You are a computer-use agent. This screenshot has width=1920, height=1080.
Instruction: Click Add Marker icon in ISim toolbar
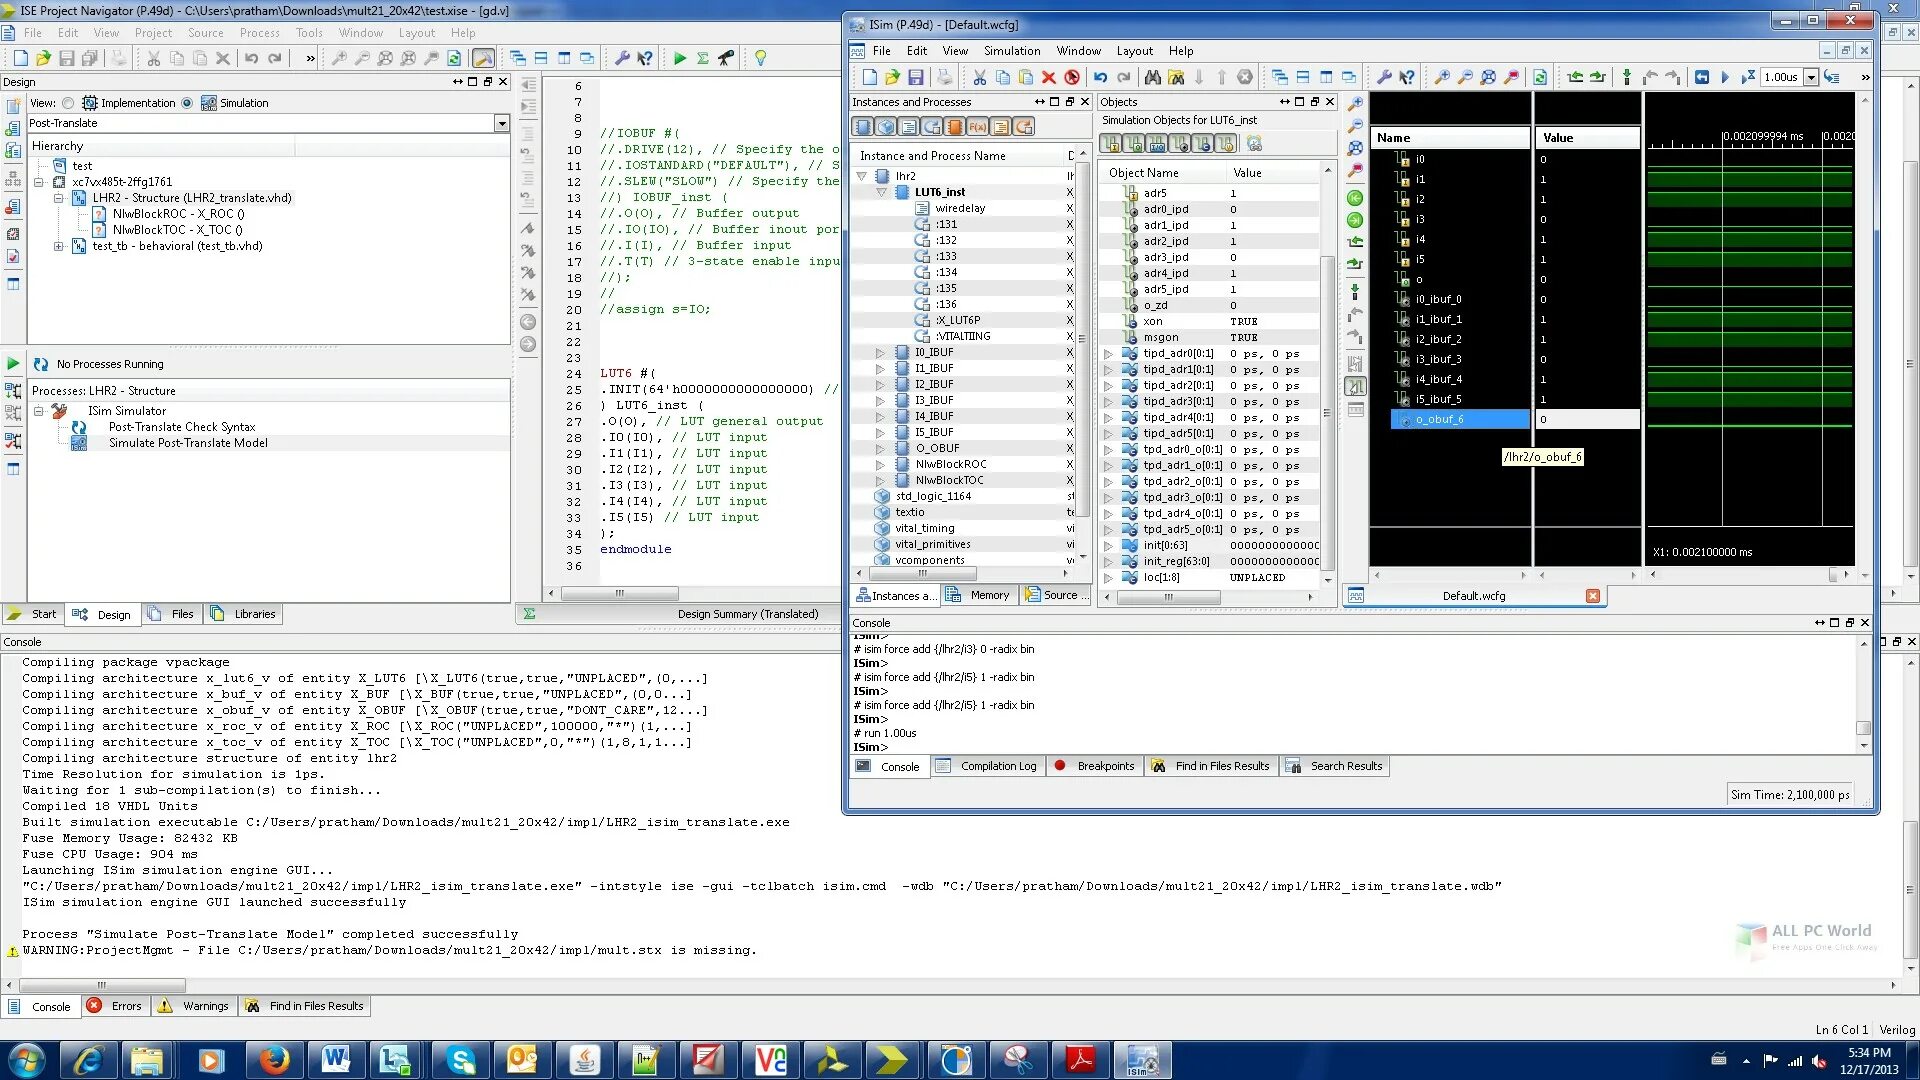pos(1626,77)
